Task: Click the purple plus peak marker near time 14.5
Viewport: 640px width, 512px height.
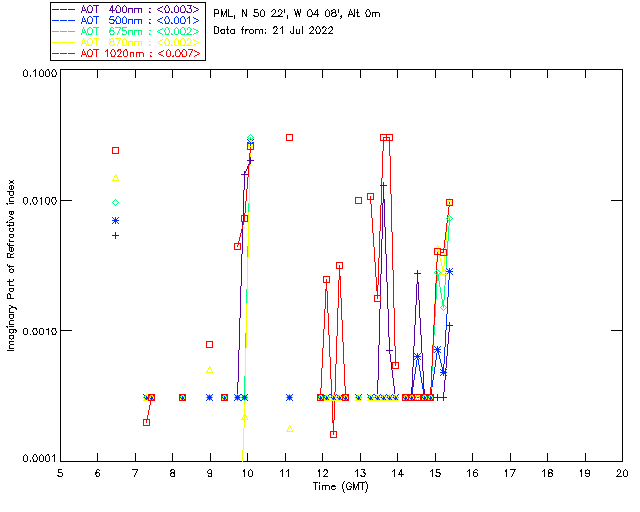Action: [x=417, y=273]
